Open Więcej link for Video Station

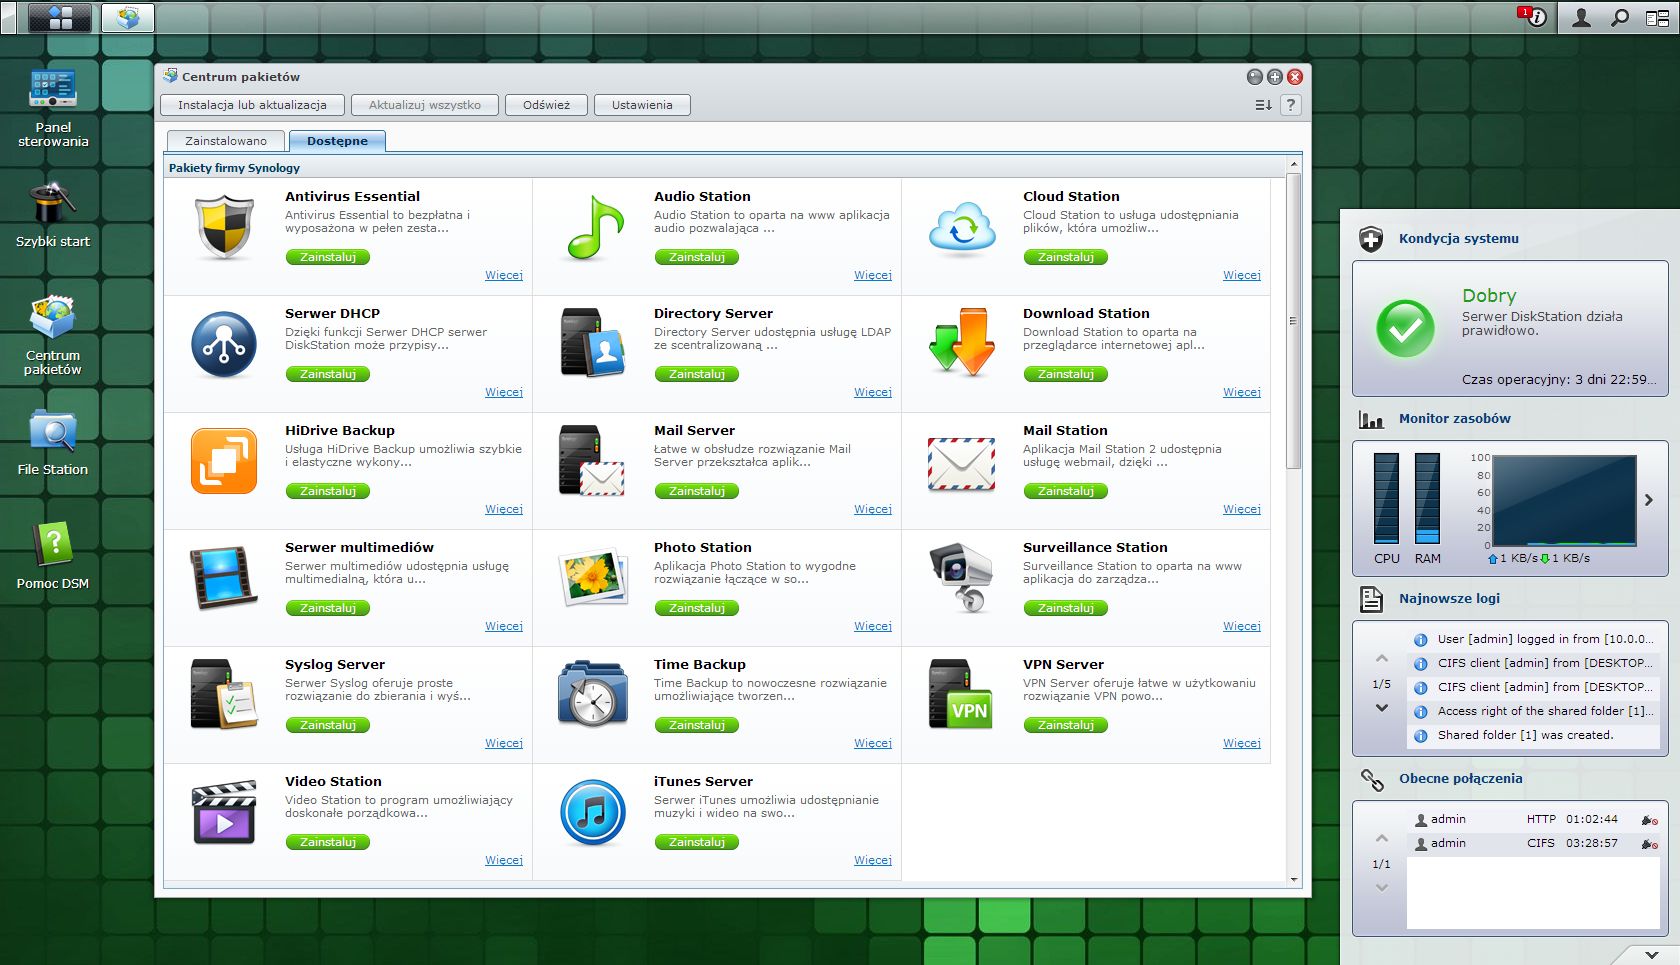tap(504, 860)
